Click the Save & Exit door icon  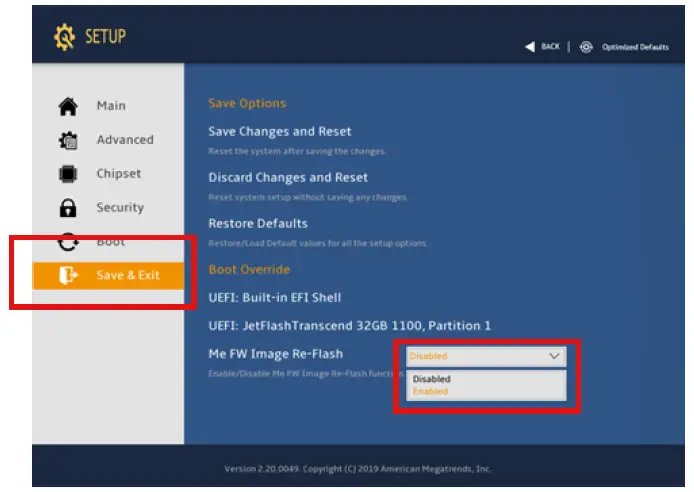coord(68,275)
